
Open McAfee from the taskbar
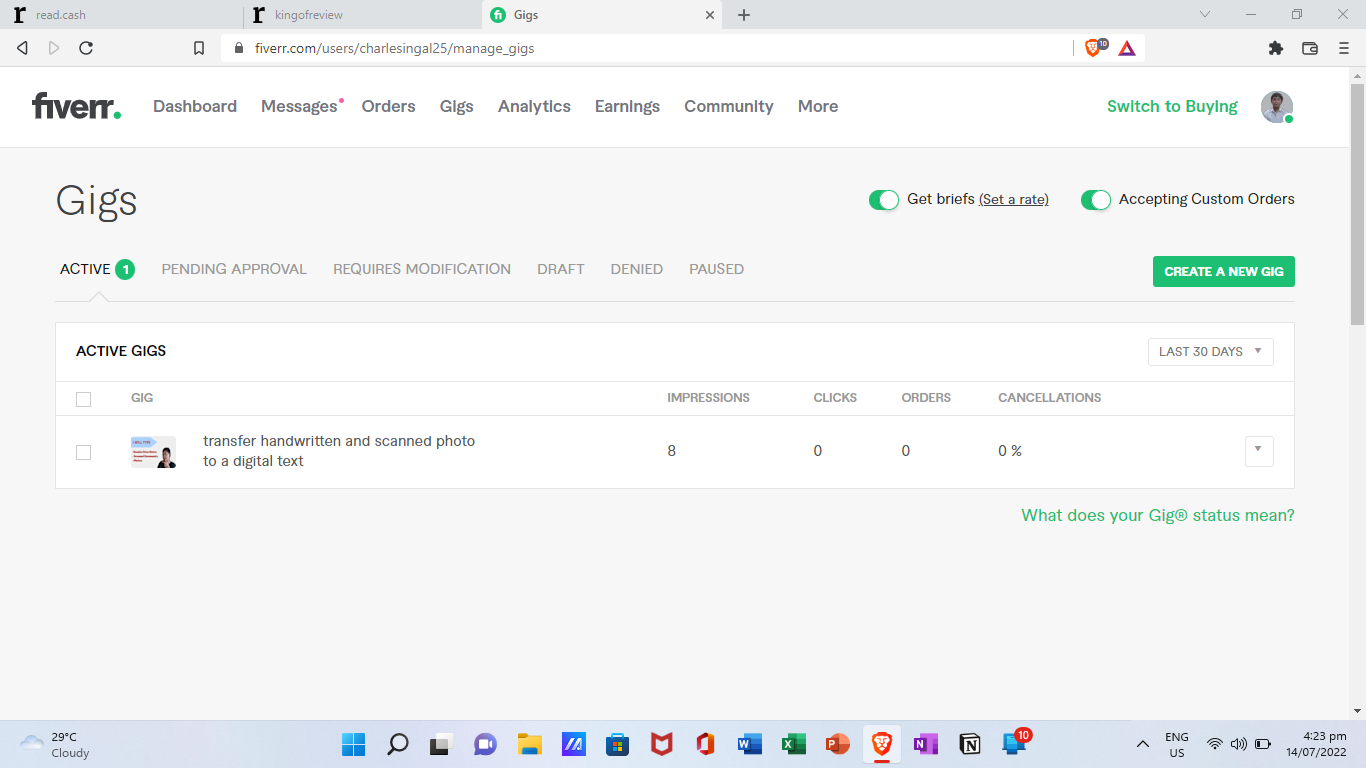661,744
